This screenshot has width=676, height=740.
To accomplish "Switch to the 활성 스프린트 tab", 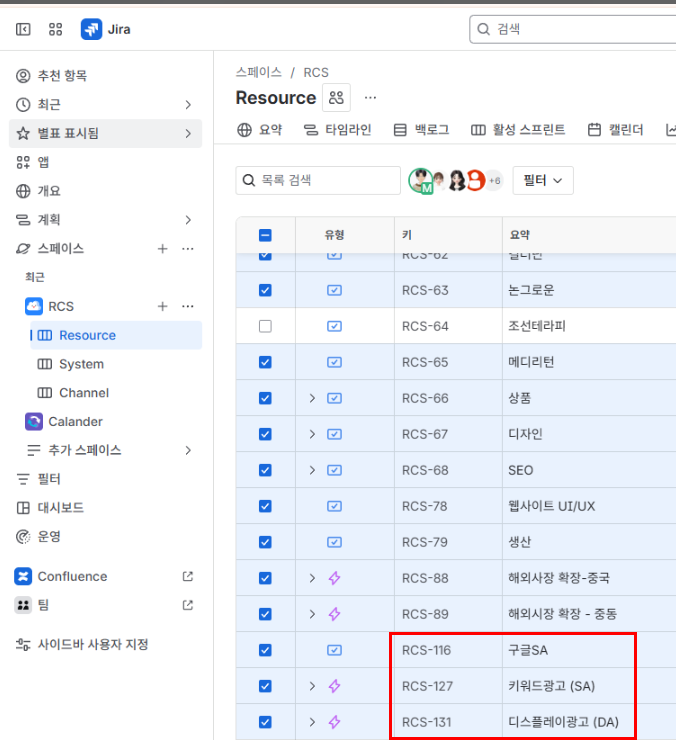I will [x=518, y=129].
